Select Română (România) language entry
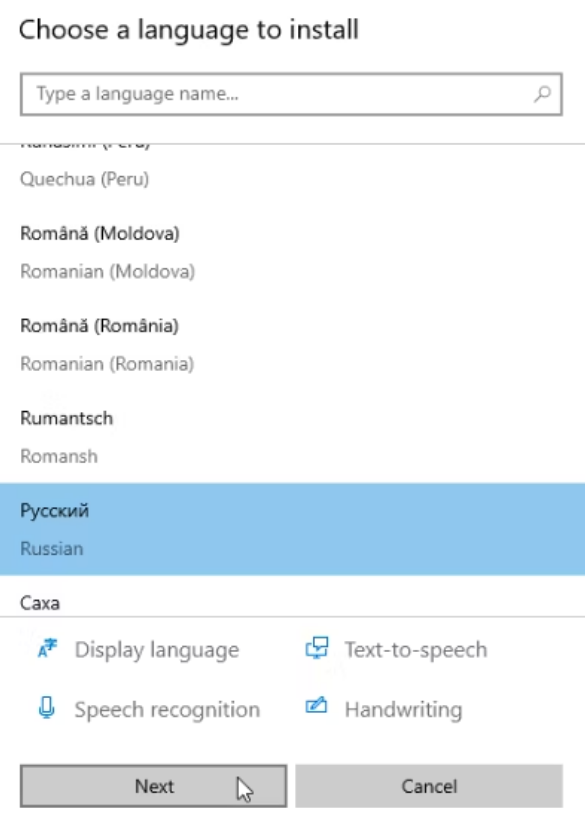The height and width of the screenshot is (823, 585). [292, 345]
